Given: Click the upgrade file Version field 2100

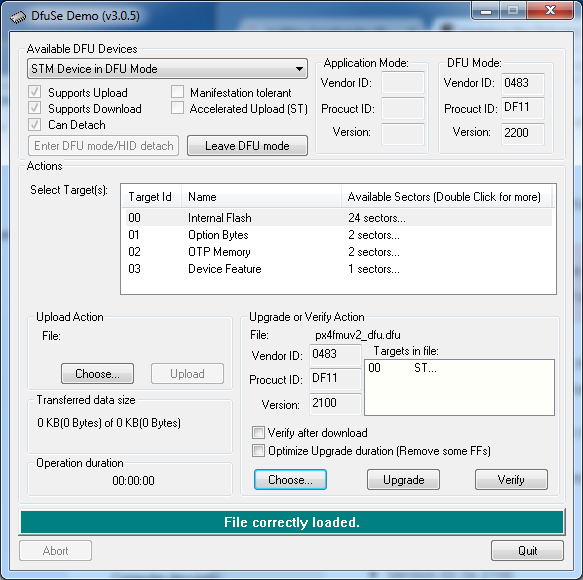Looking at the screenshot, I should pyautogui.click(x=335, y=404).
